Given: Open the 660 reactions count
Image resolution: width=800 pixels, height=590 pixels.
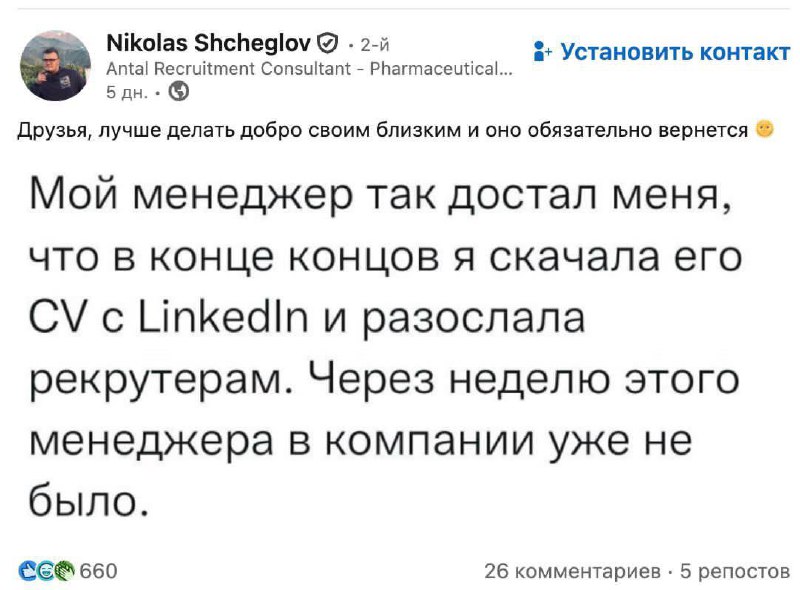Looking at the screenshot, I should (98, 571).
